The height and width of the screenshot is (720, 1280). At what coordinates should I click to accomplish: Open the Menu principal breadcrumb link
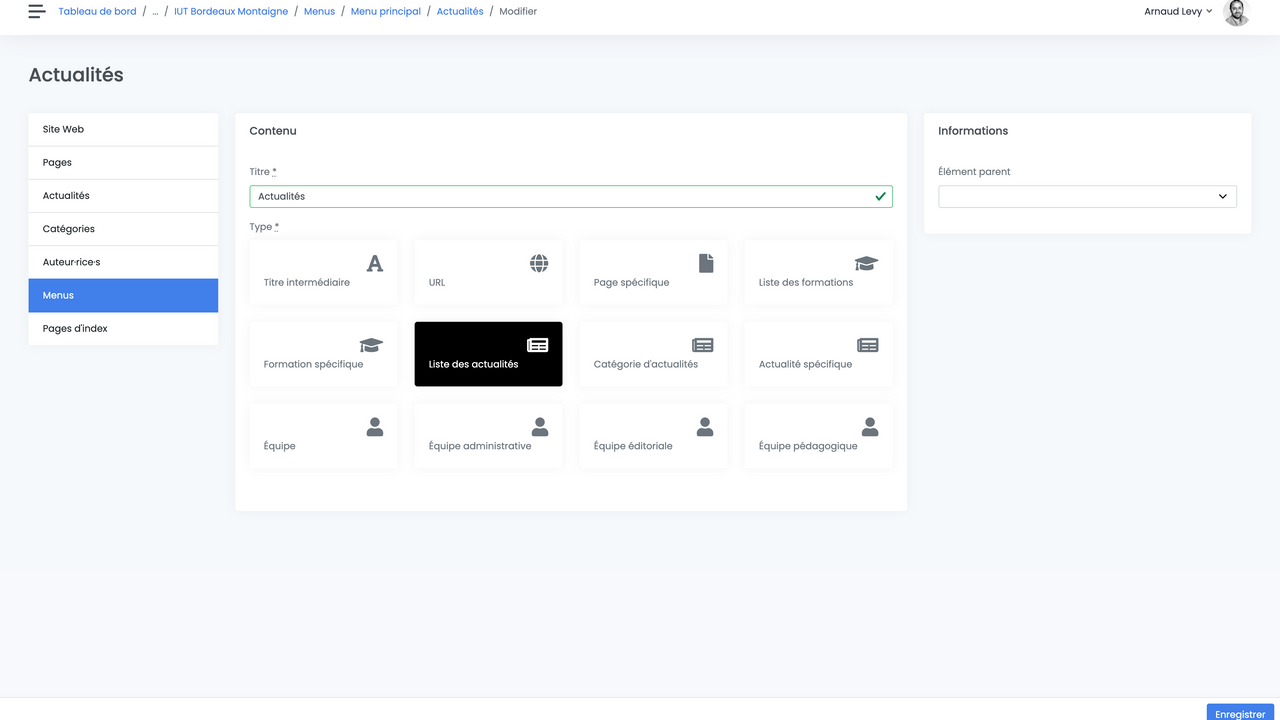(x=385, y=12)
